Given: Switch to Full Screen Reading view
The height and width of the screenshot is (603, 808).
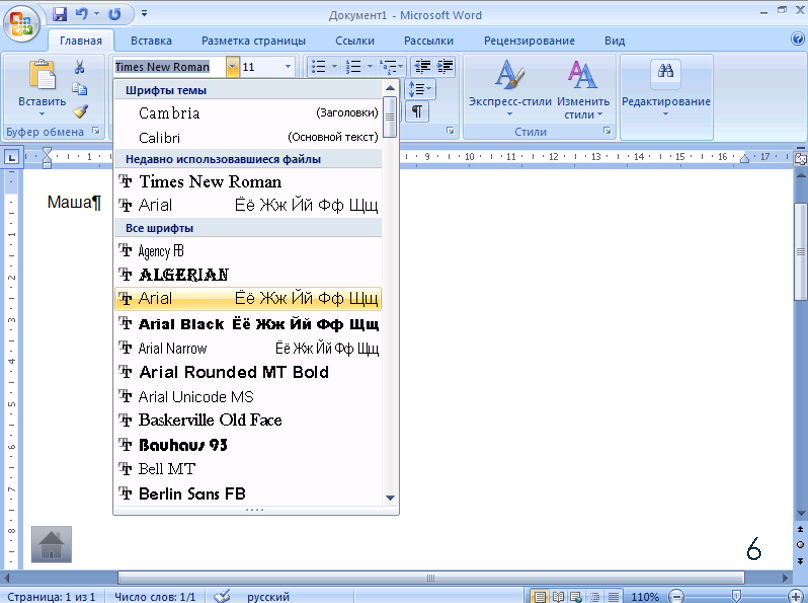Looking at the screenshot, I should click(x=558, y=597).
